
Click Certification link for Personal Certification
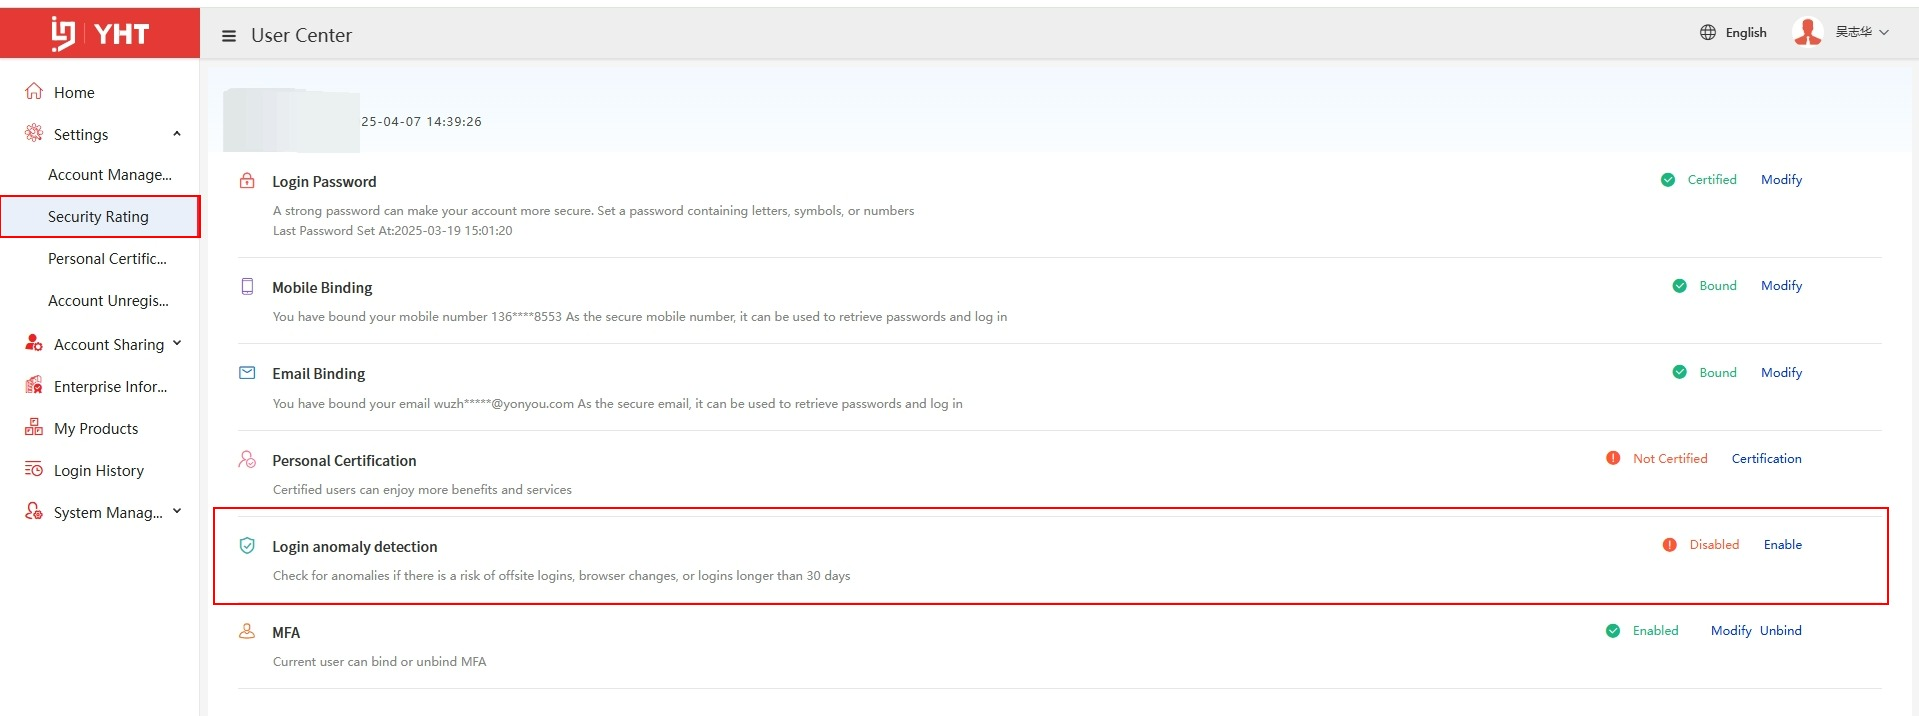pyautogui.click(x=1766, y=459)
